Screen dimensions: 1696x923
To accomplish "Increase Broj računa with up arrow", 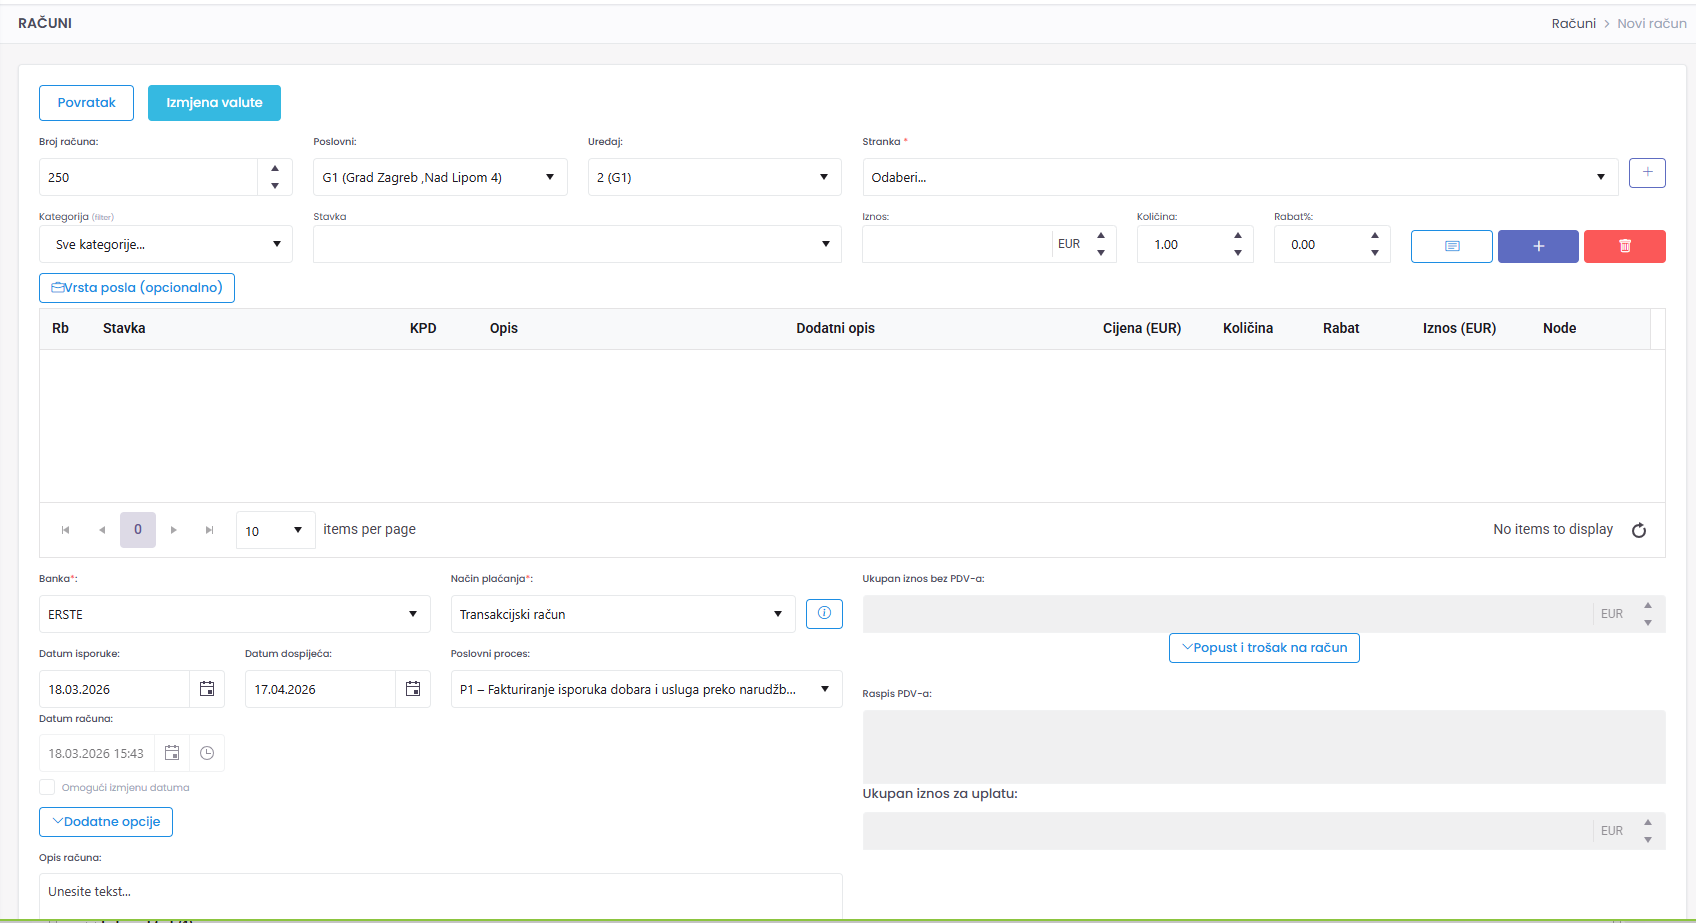I will [275, 168].
